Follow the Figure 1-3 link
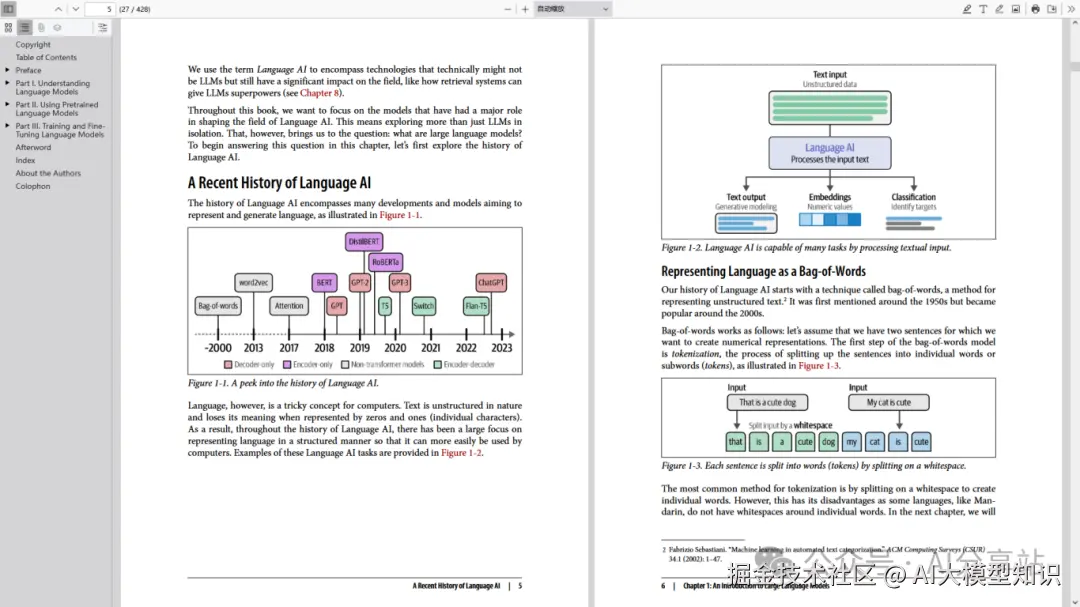 pyautogui.click(x=818, y=366)
